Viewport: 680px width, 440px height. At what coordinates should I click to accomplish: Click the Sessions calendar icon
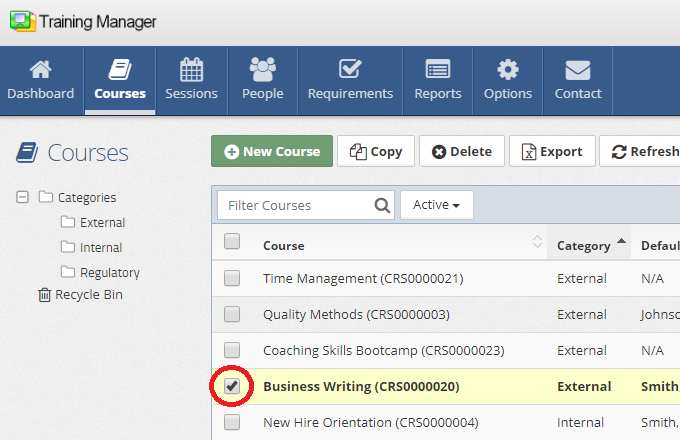click(191, 70)
